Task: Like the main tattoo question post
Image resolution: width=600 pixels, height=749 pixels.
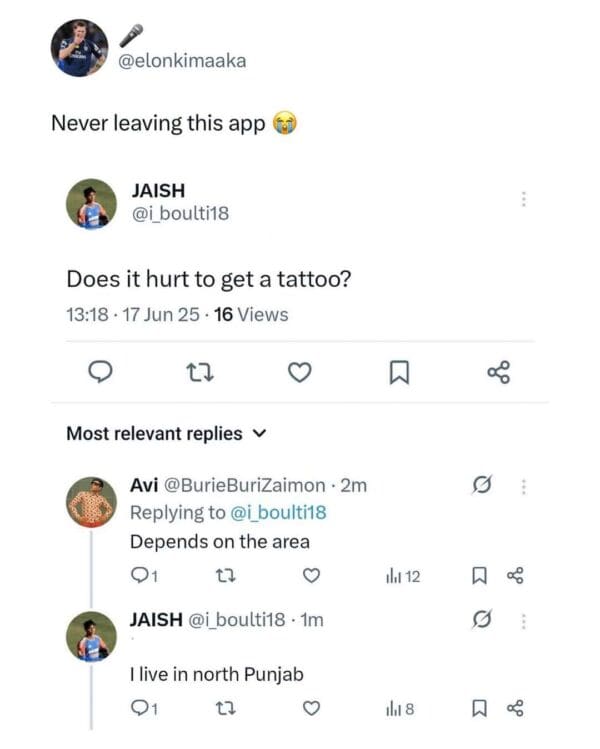Action: (x=297, y=373)
